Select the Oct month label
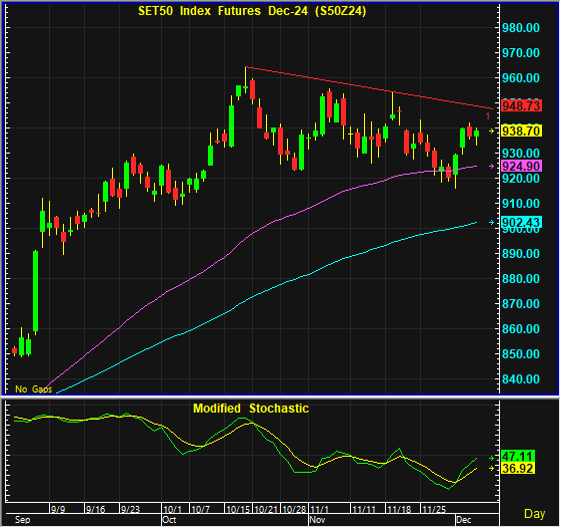This screenshot has width=561, height=528. click(x=169, y=520)
